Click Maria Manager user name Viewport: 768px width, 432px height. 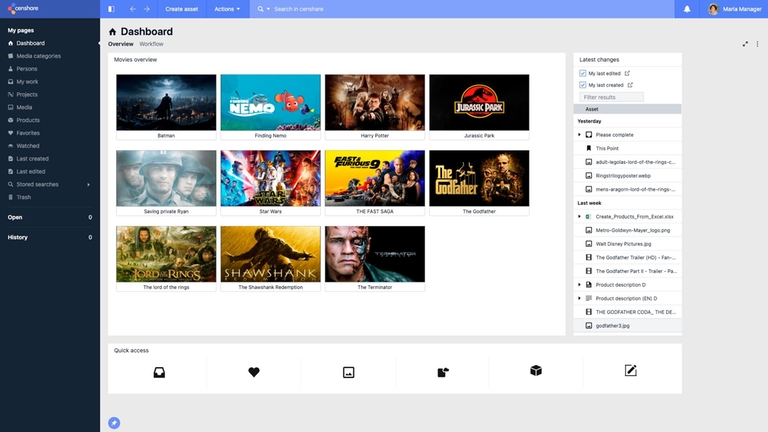[x=742, y=9]
